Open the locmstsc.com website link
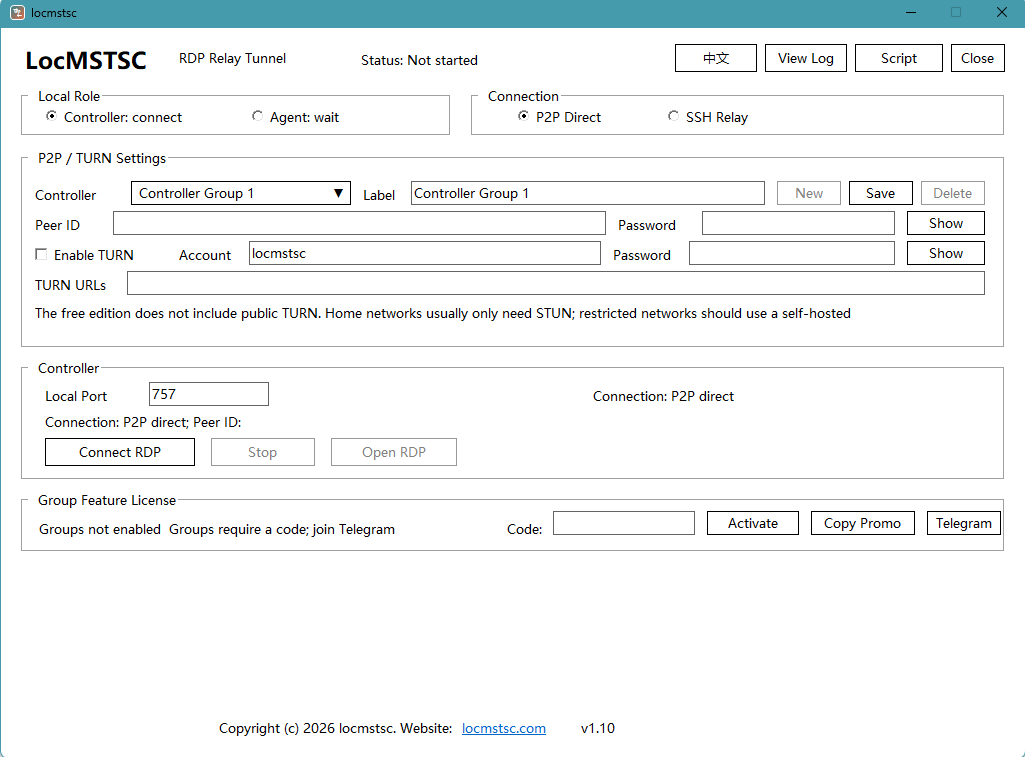1025x757 pixels. click(503, 728)
